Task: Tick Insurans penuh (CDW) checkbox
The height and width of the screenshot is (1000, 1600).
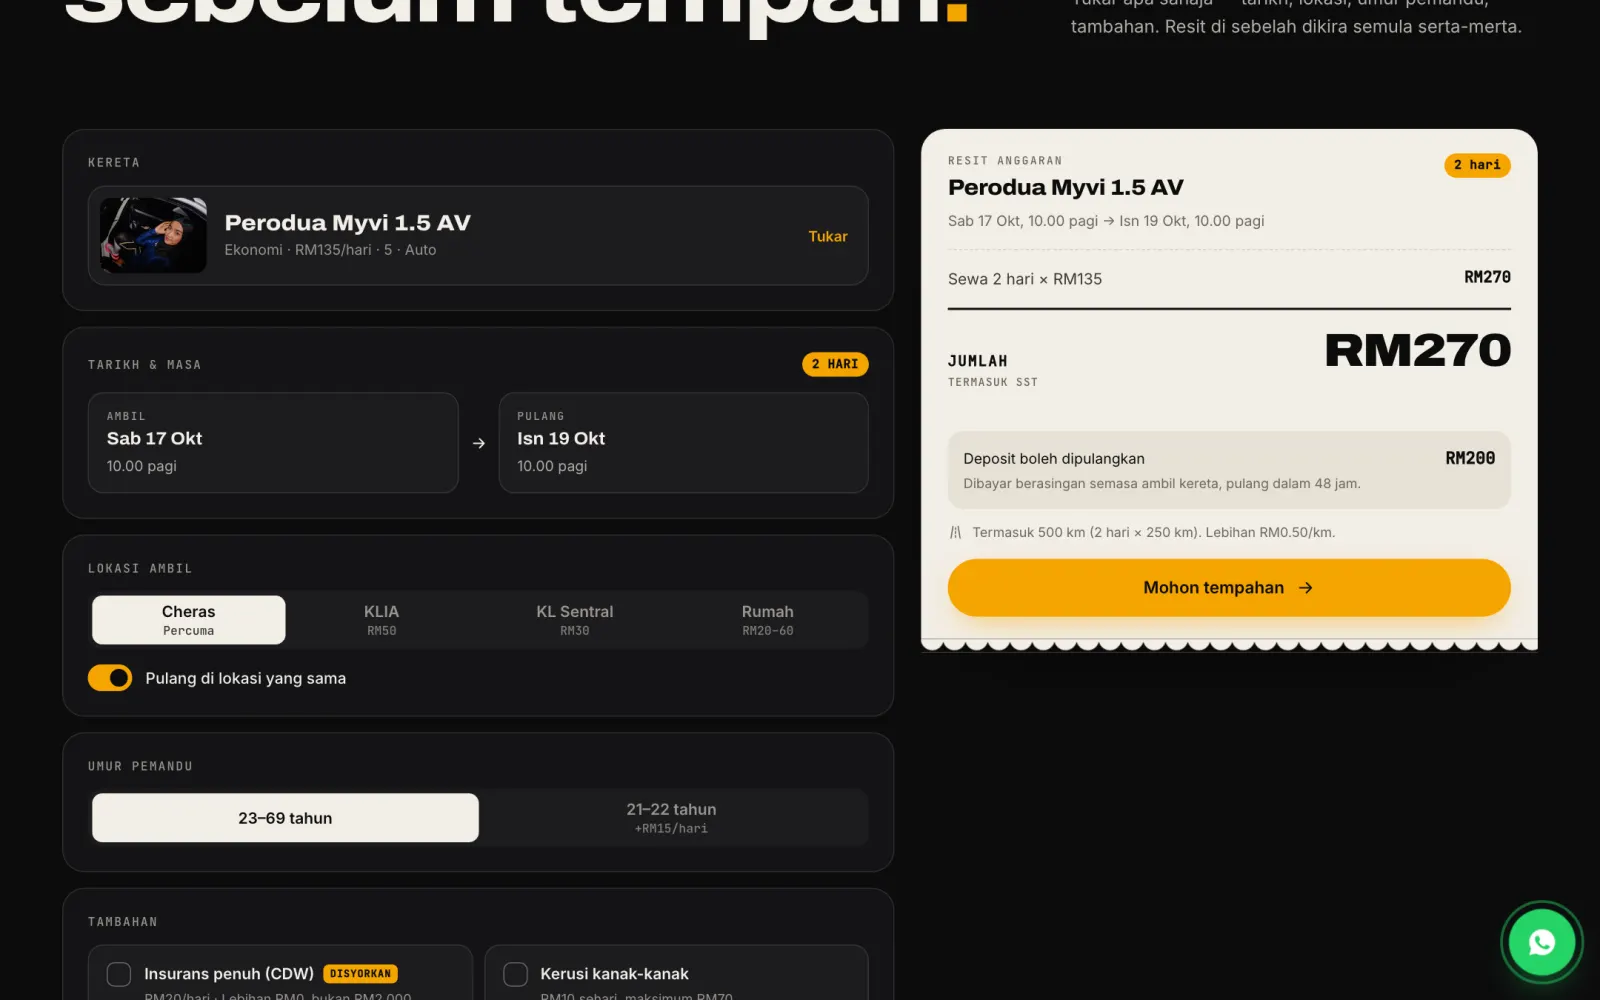Action: [x=119, y=974]
